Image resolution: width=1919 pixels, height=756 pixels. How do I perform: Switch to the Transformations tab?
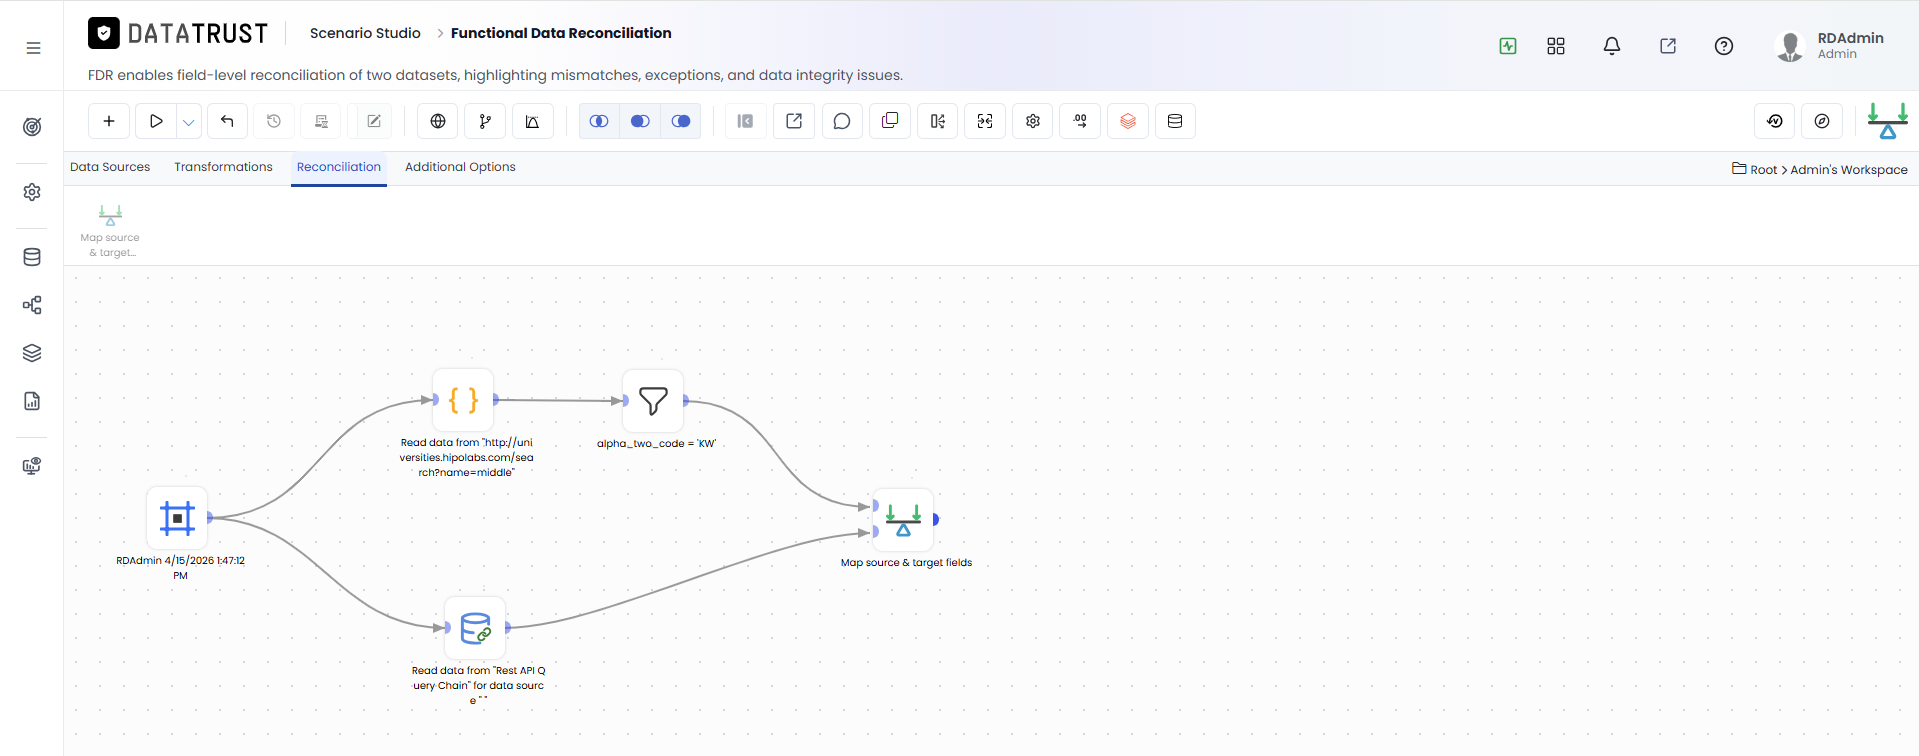[223, 167]
